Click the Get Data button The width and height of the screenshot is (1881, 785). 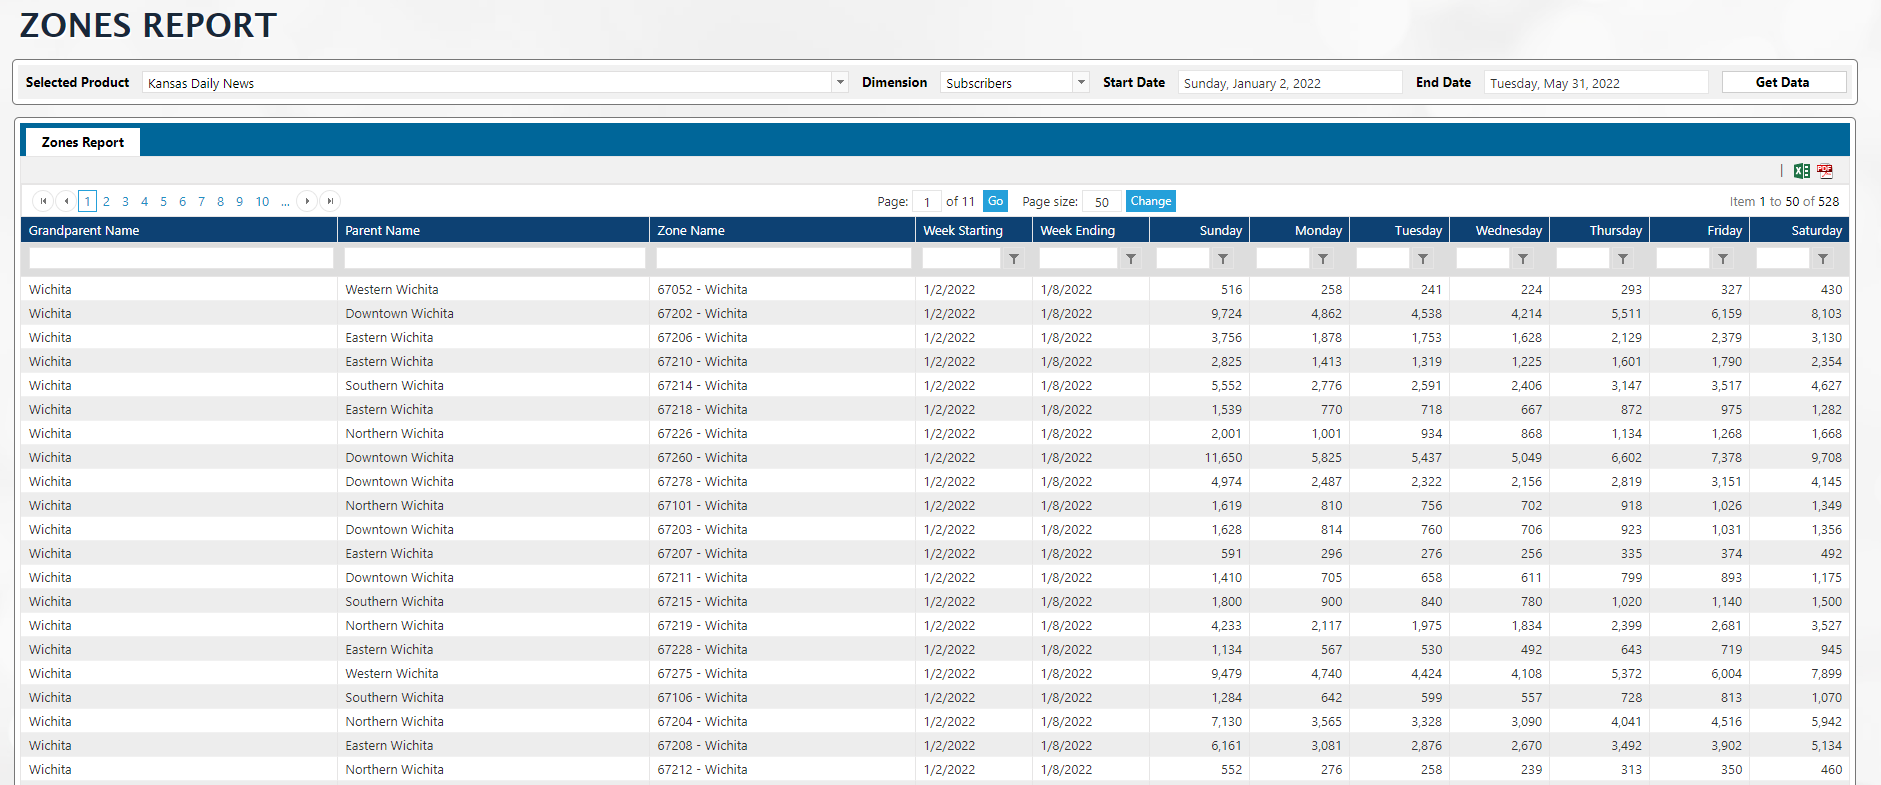[1782, 82]
